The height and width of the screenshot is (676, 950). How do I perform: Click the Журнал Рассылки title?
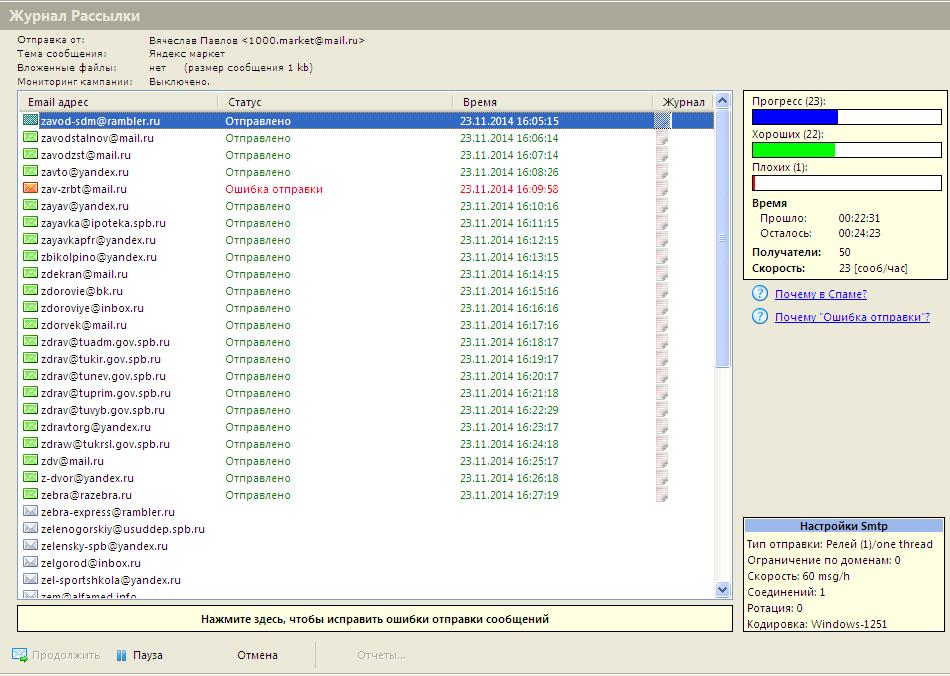[x=75, y=16]
